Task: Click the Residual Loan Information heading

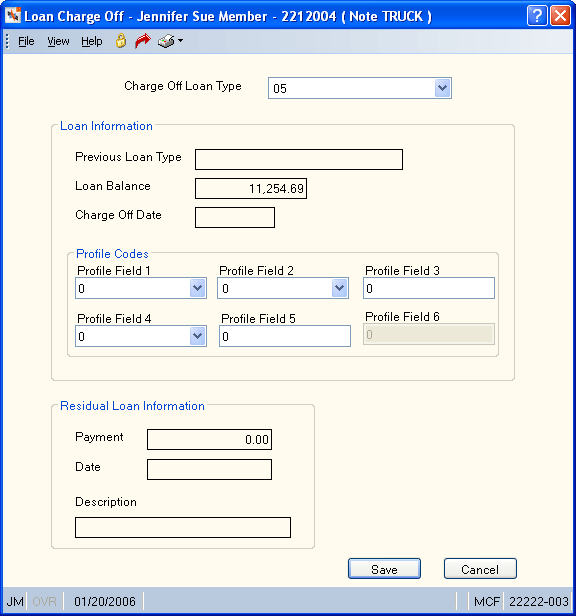Action: (x=132, y=405)
